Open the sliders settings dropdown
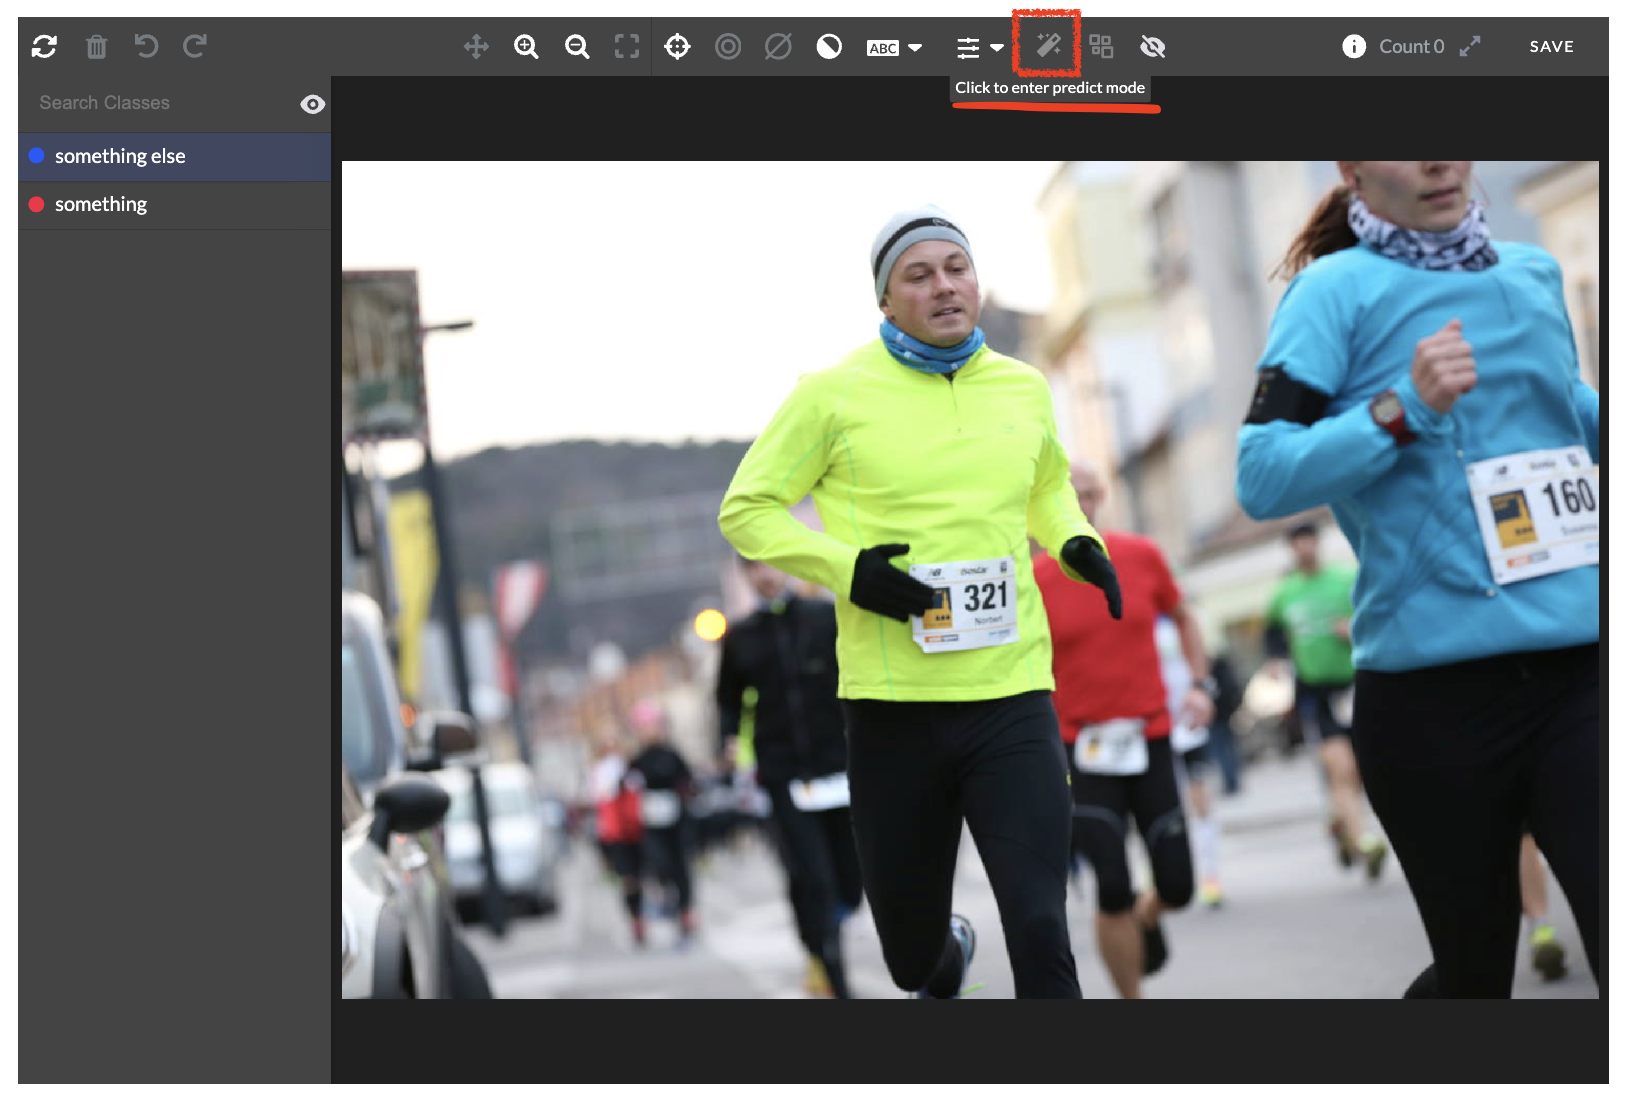Viewport: 1627px width, 1098px height. point(979,47)
